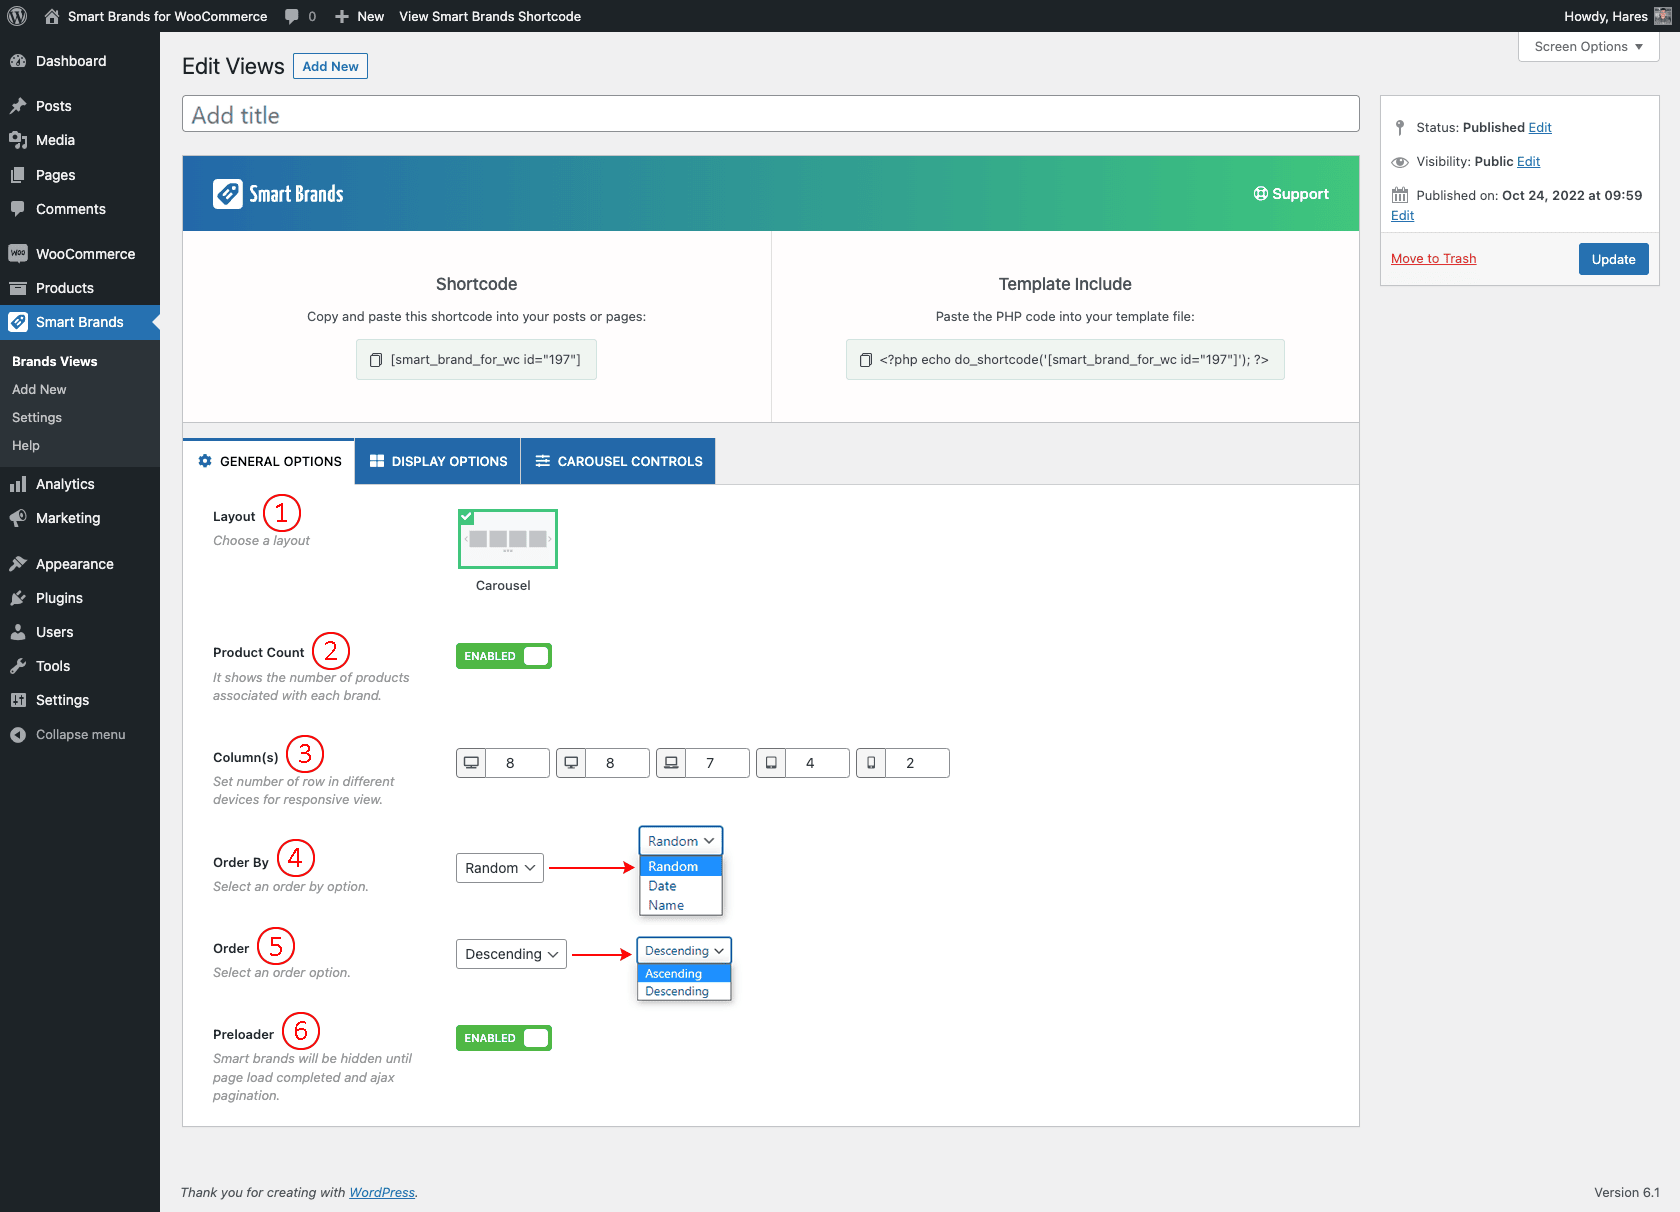Collapse the admin sidebar menu
Screen dimensions: 1680x1212
[x=80, y=734]
